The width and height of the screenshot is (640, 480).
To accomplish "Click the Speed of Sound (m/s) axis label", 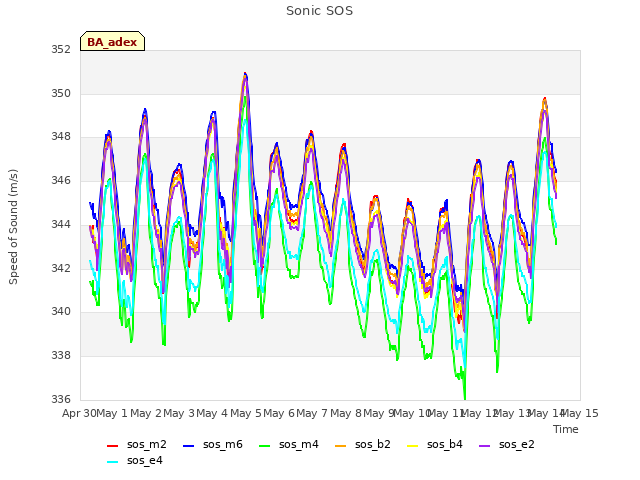I will (x=13, y=227).
